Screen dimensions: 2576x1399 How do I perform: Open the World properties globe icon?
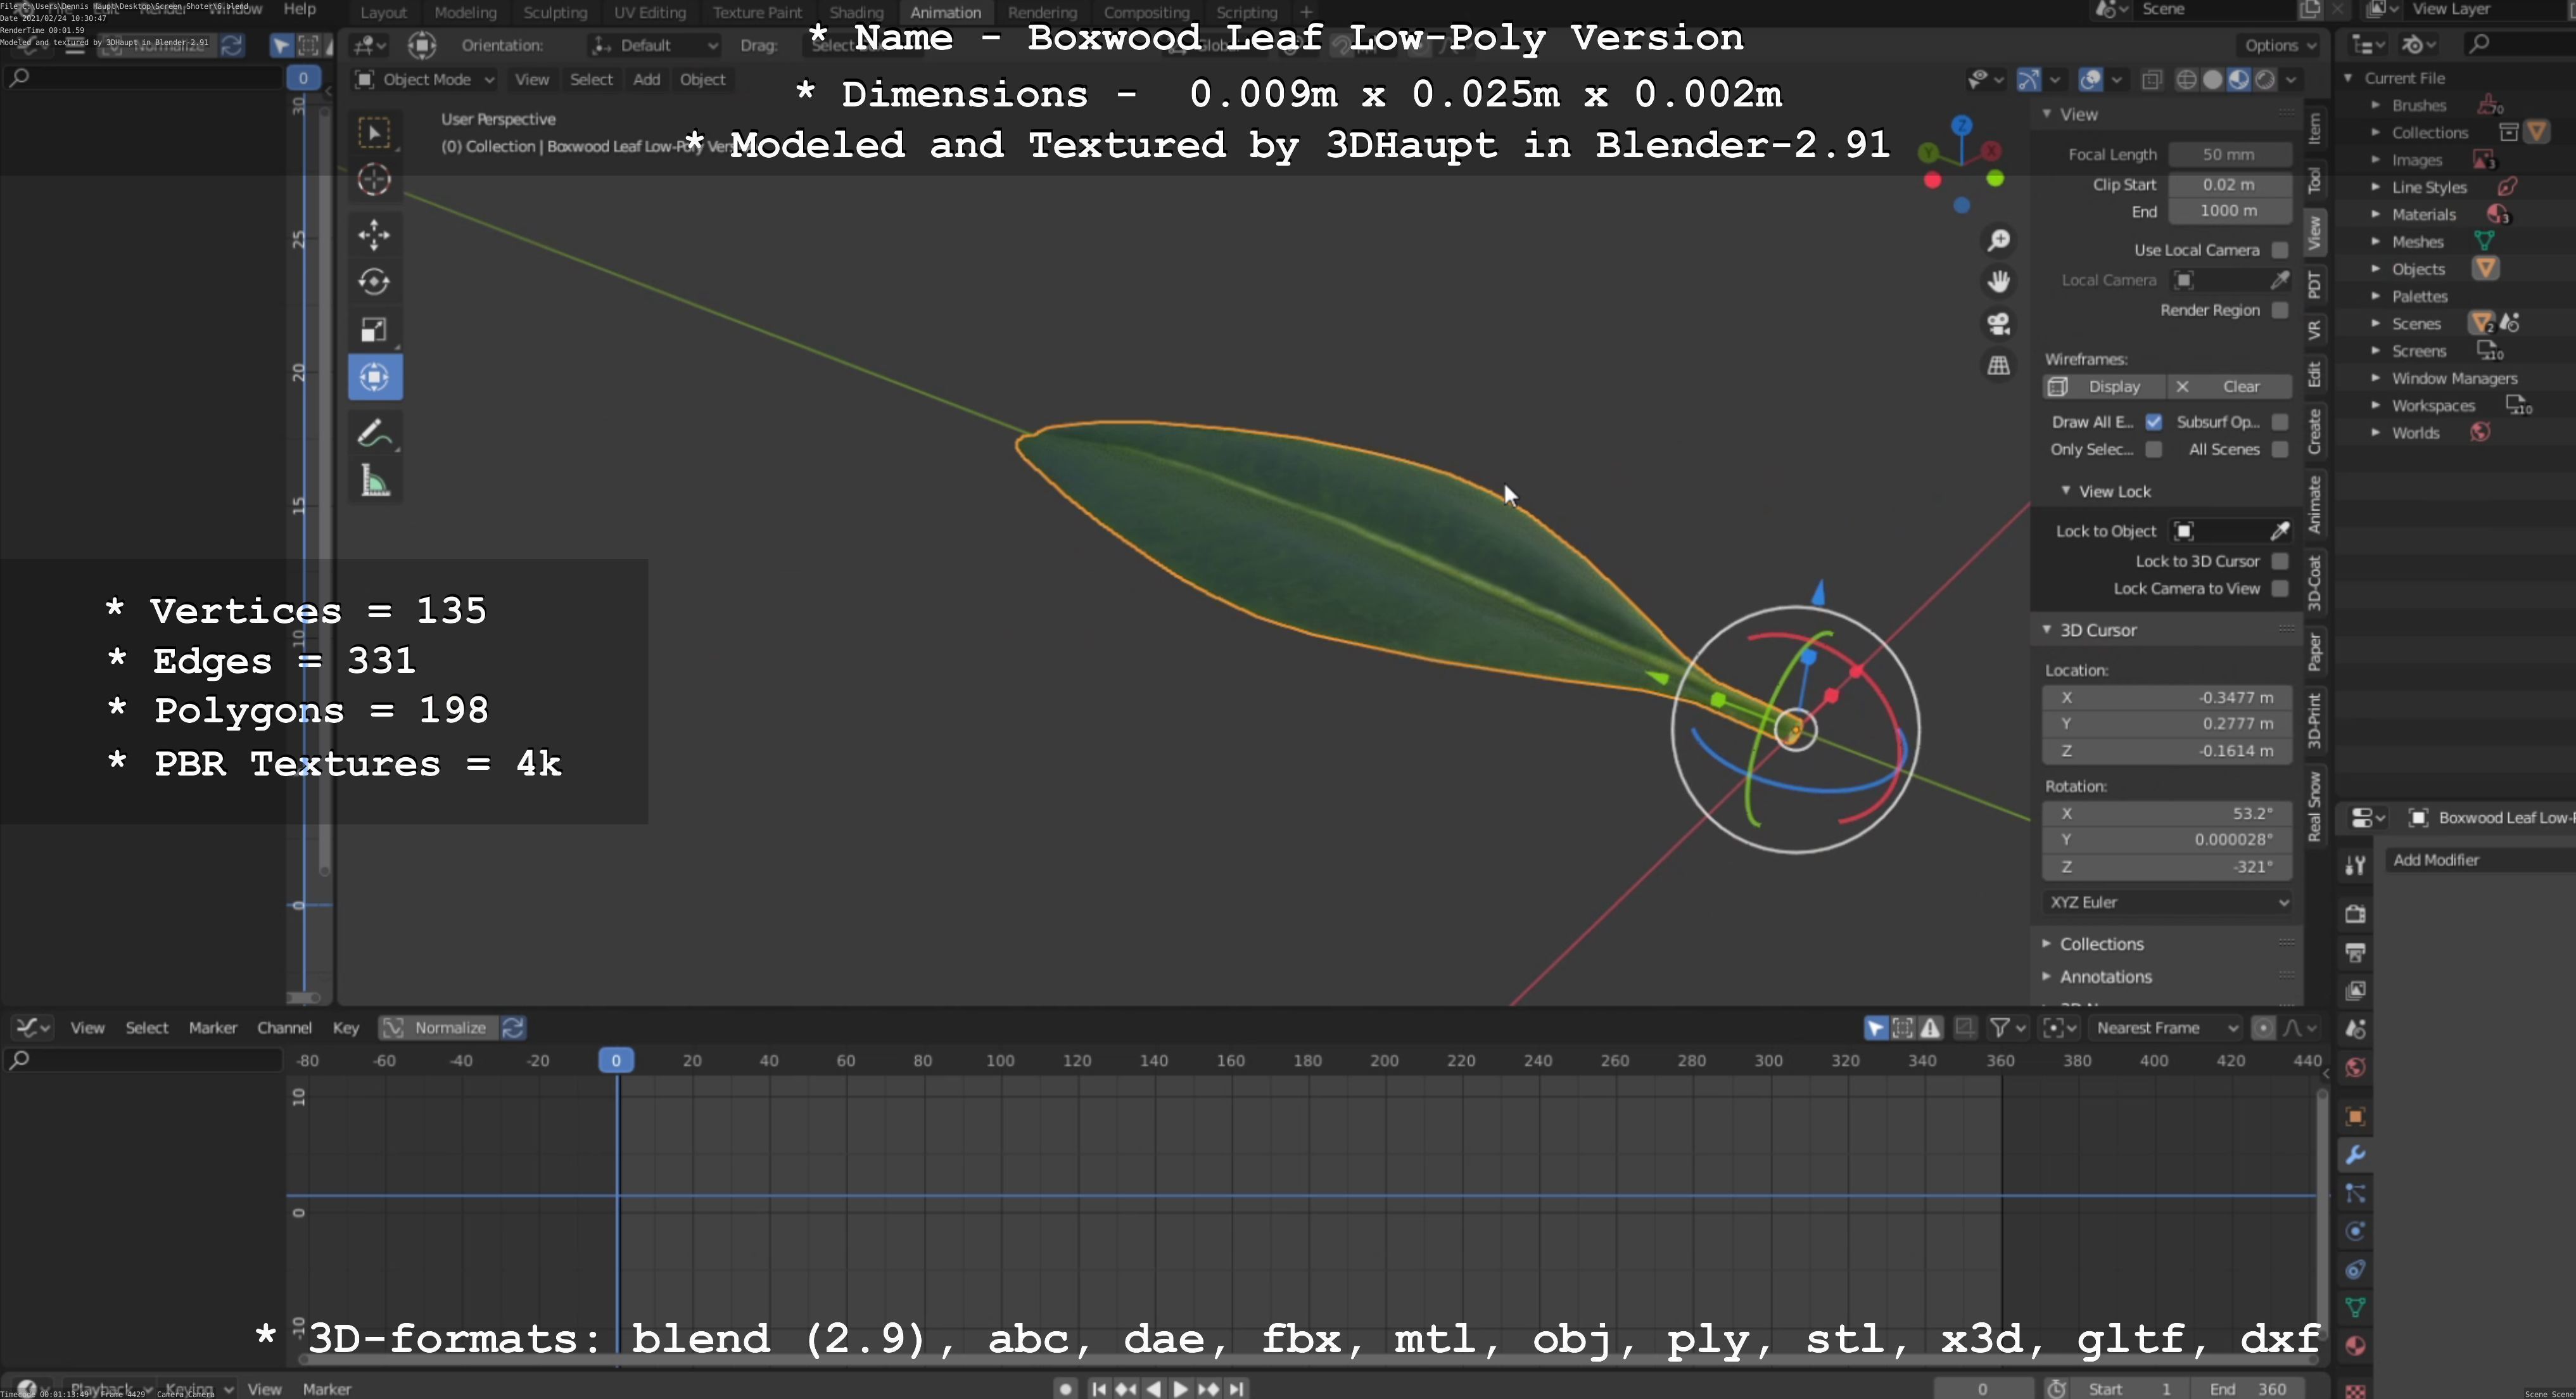click(x=2355, y=1068)
